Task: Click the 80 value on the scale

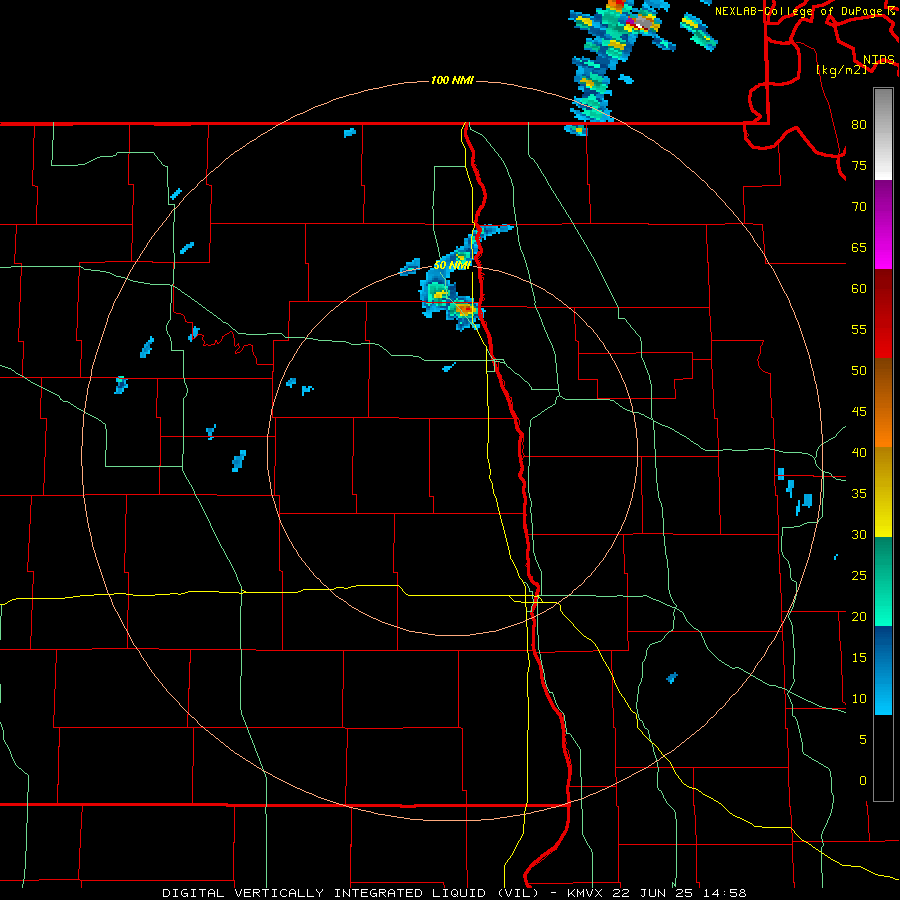Action: [x=859, y=125]
